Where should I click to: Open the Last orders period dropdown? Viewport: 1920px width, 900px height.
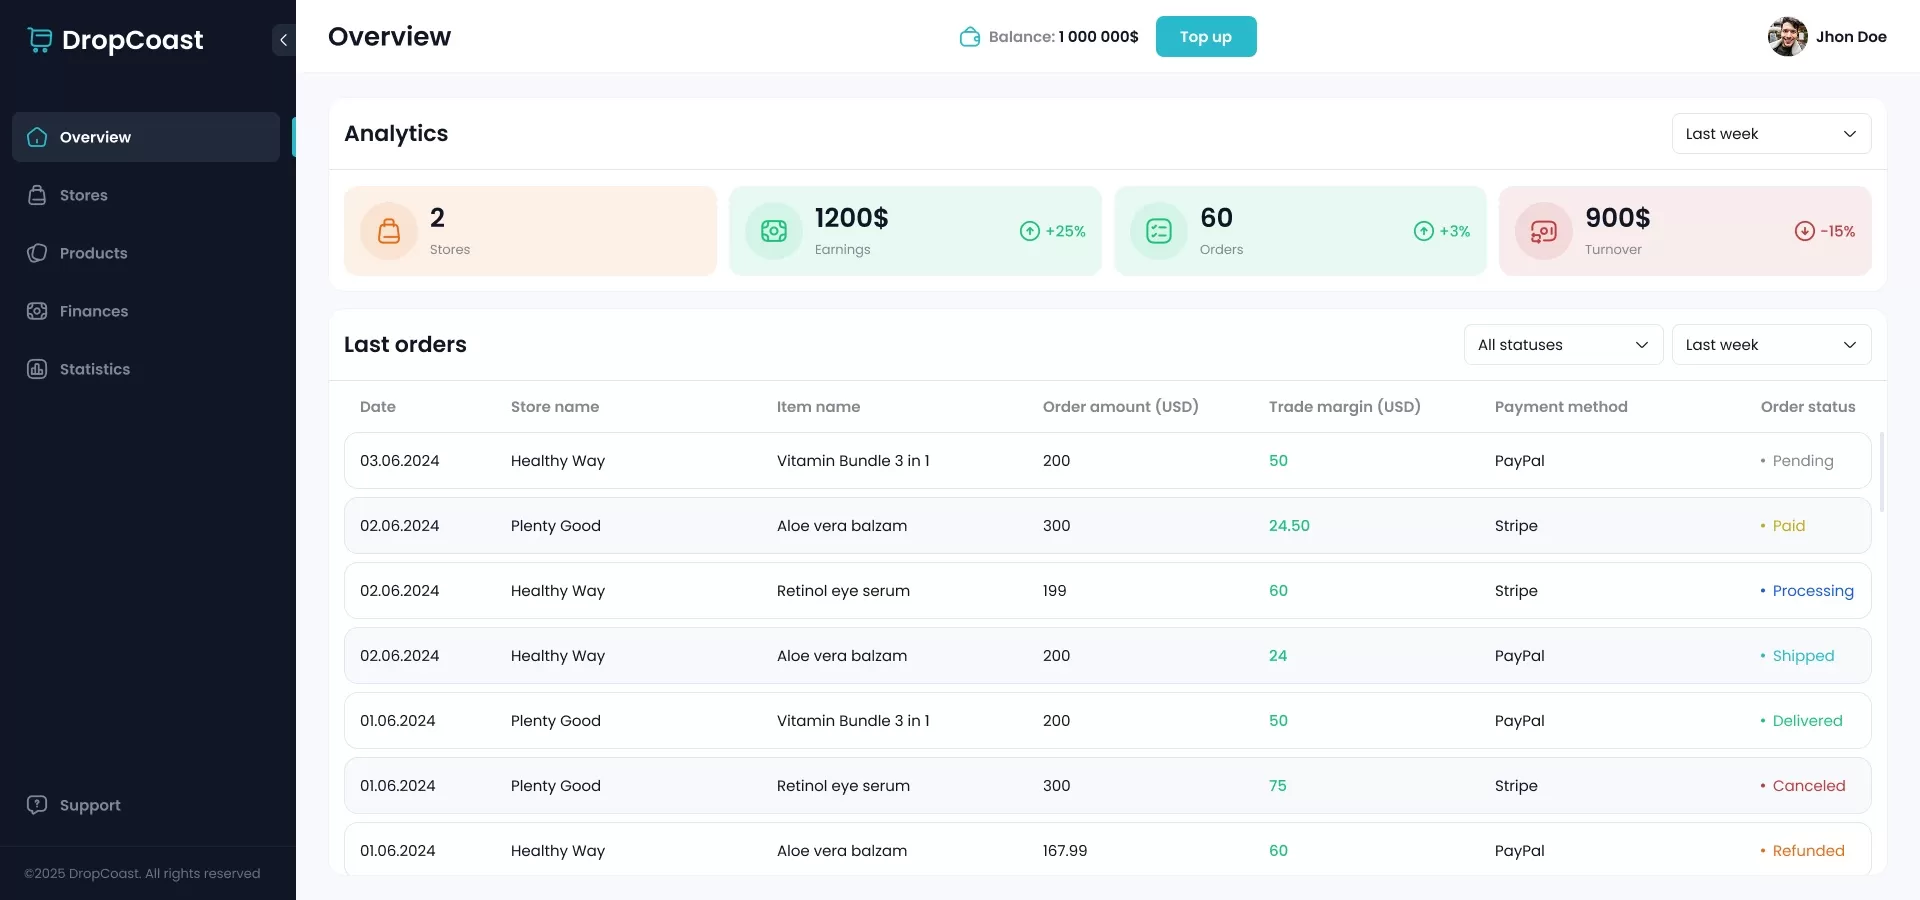[1771, 345]
